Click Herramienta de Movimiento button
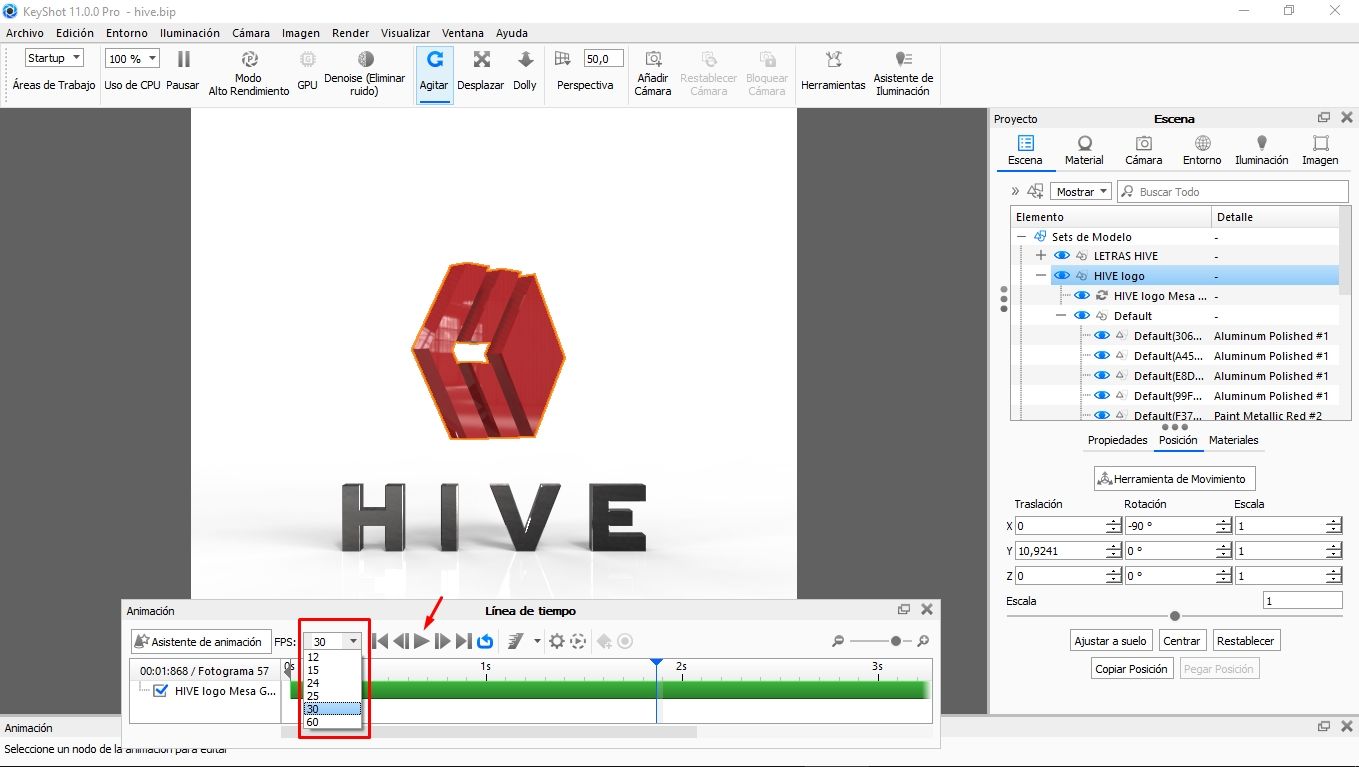Screen dimensions: 1359x767 (x=1175, y=479)
